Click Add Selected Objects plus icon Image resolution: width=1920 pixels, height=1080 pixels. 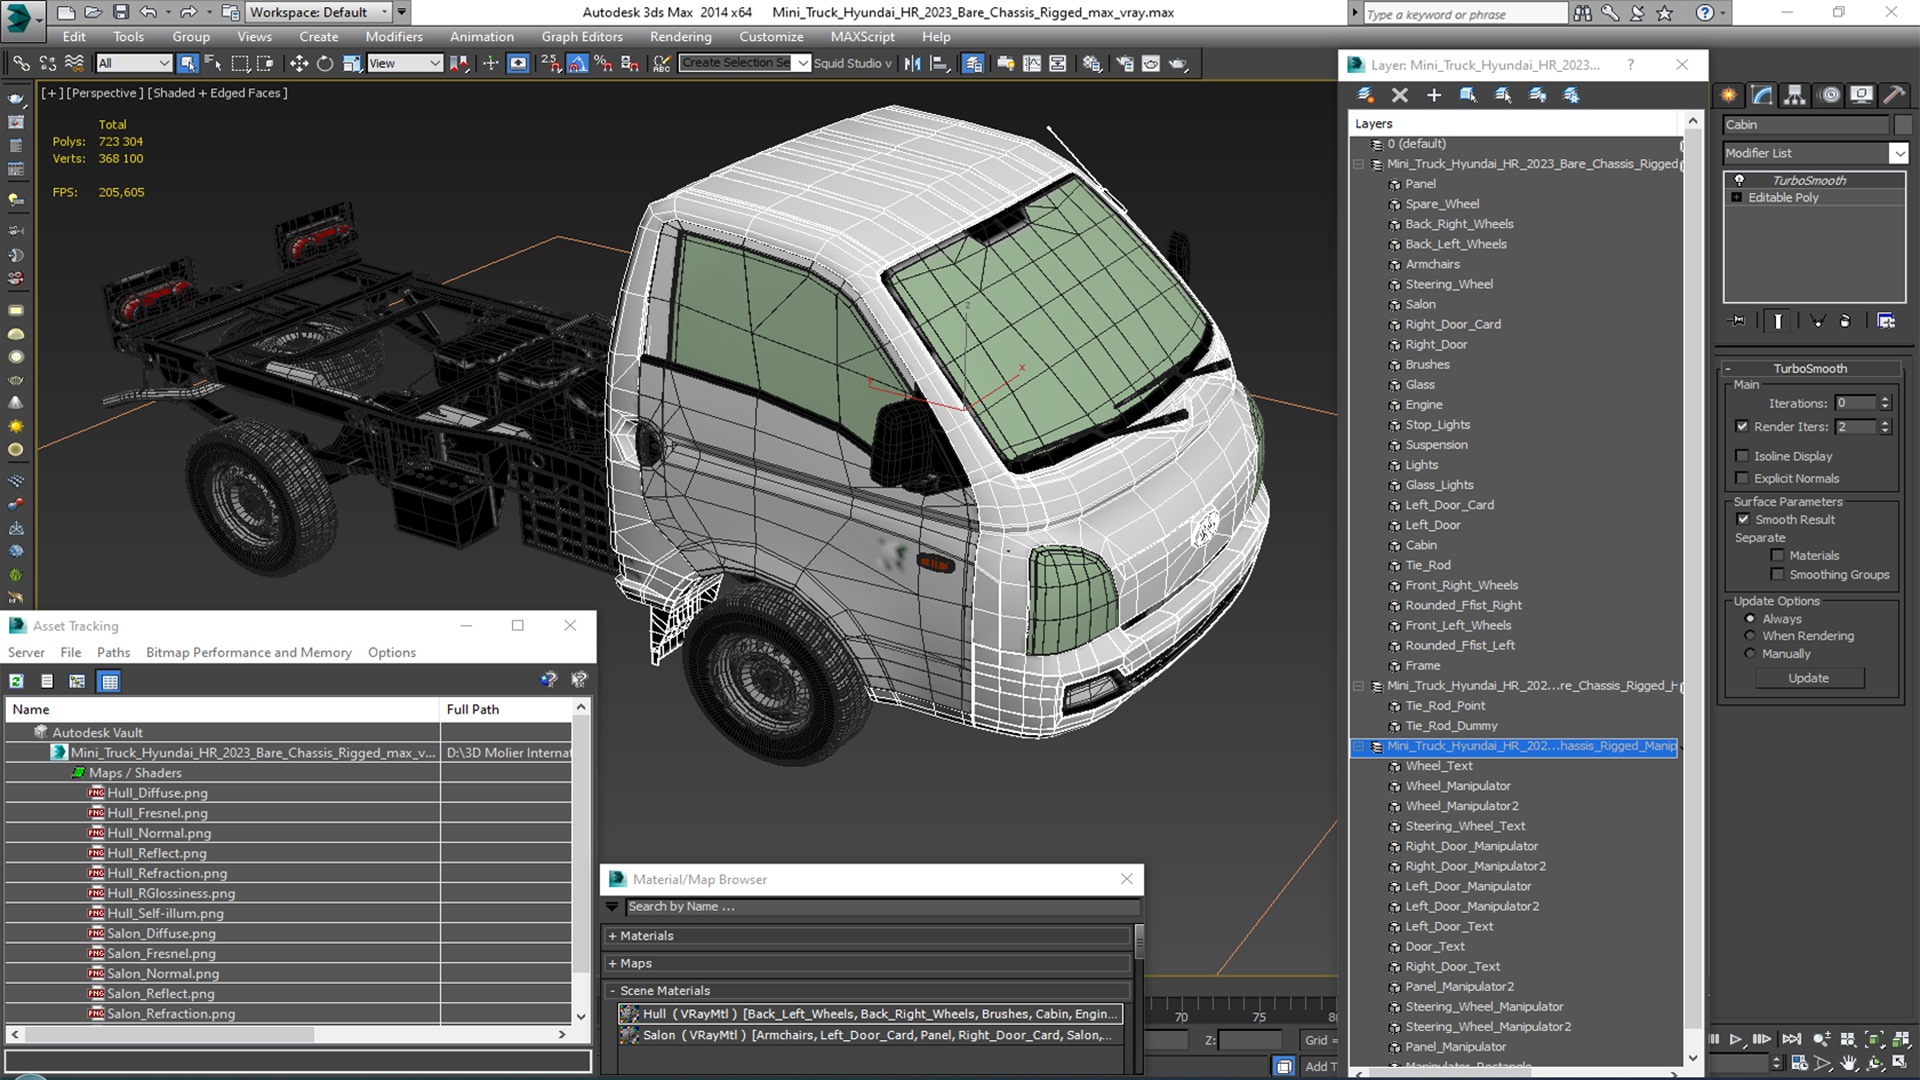click(1433, 95)
